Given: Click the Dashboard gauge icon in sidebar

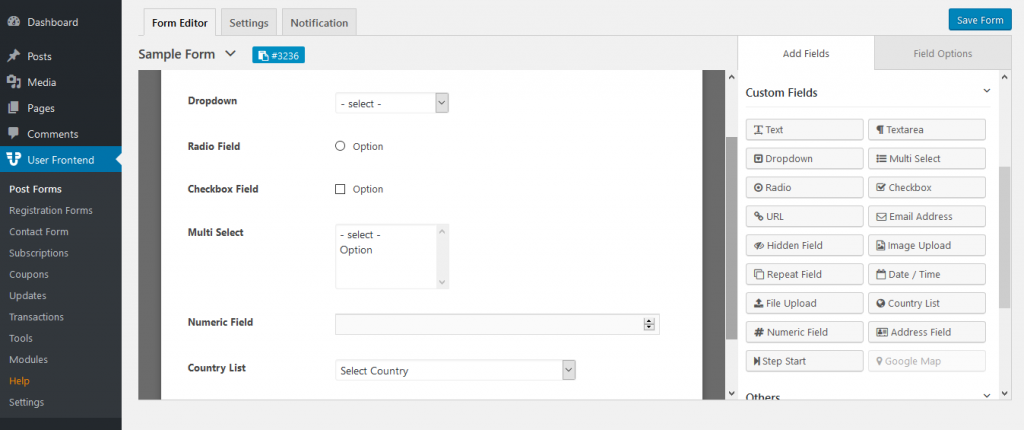Looking at the screenshot, I should (x=14, y=22).
